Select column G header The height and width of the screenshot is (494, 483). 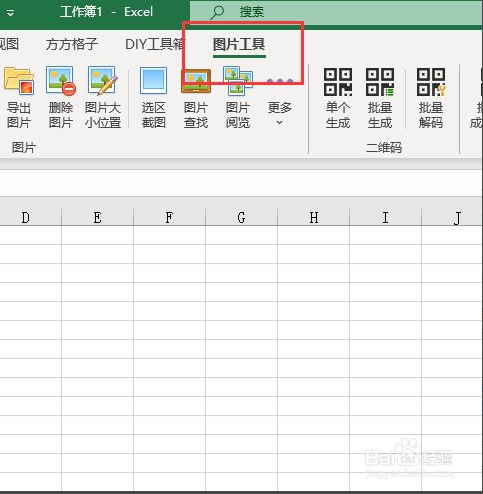(x=241, y=217)
